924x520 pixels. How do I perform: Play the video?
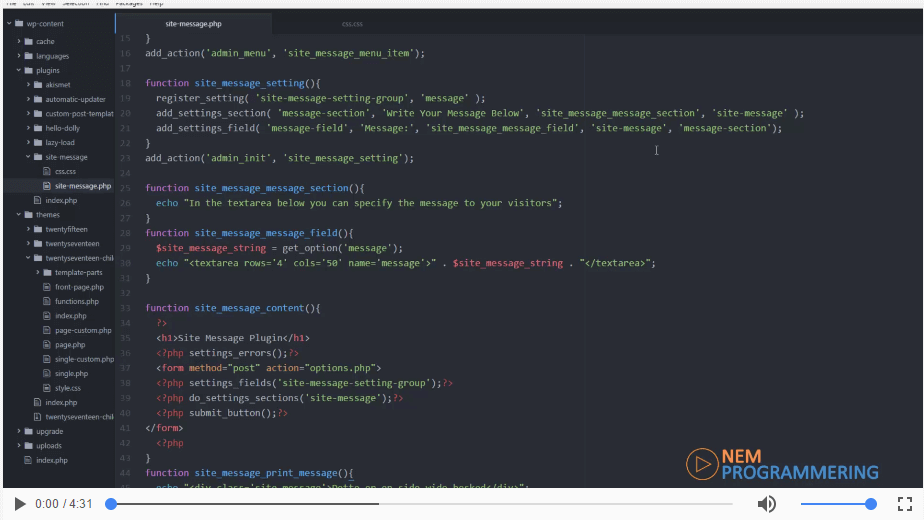(x=20, y=504)
